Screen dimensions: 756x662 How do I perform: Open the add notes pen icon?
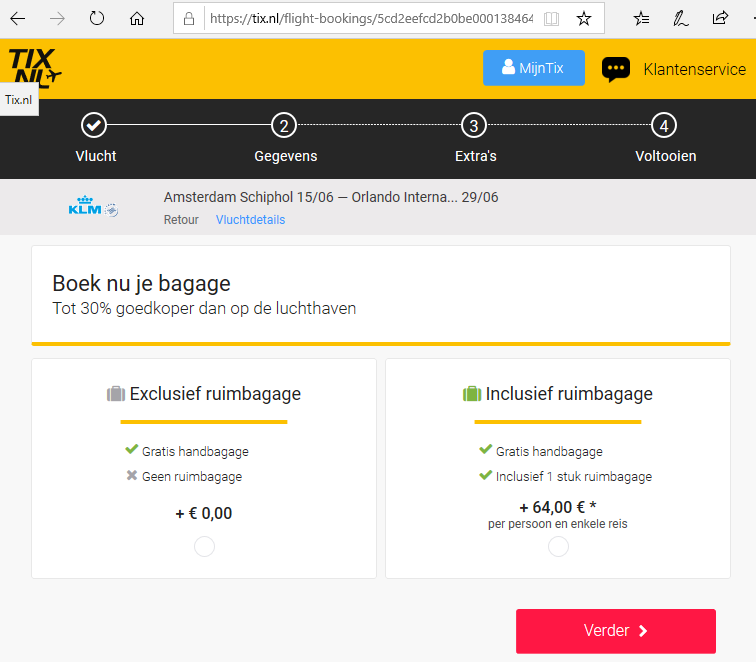680,19
